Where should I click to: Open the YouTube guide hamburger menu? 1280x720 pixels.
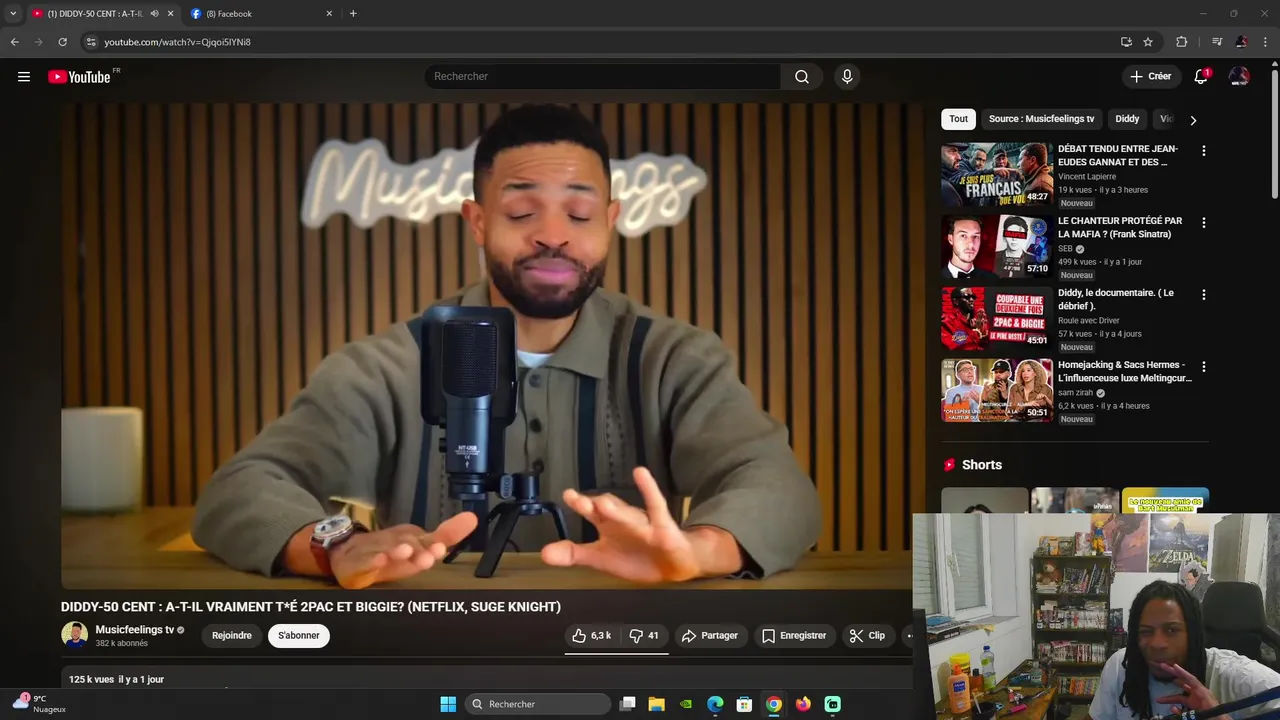(24, 77)
